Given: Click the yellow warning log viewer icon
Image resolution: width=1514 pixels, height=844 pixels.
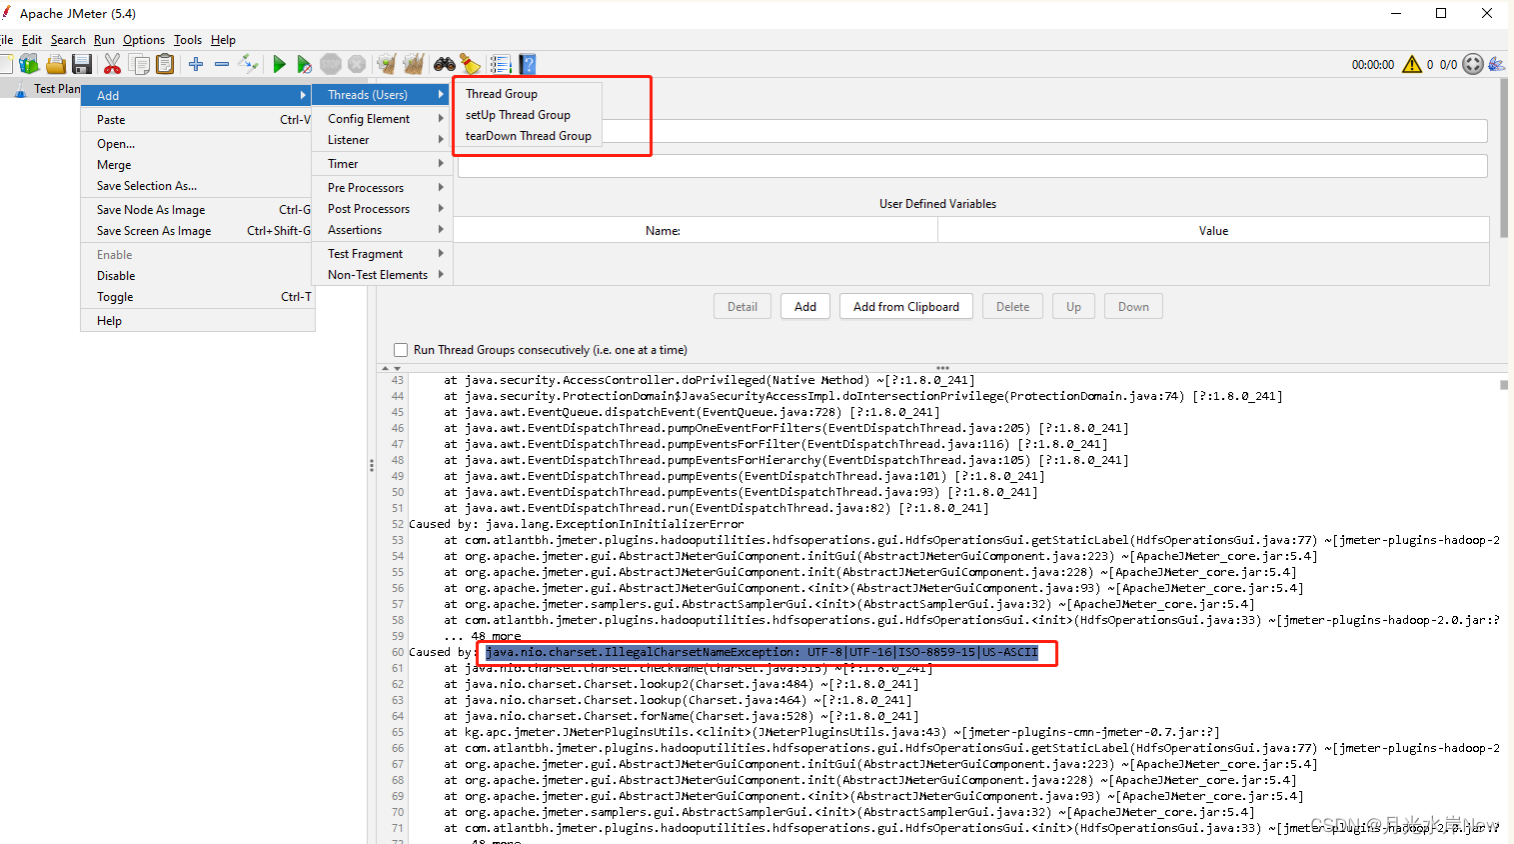Looking at the screenshot, I should coord(1412,64).
